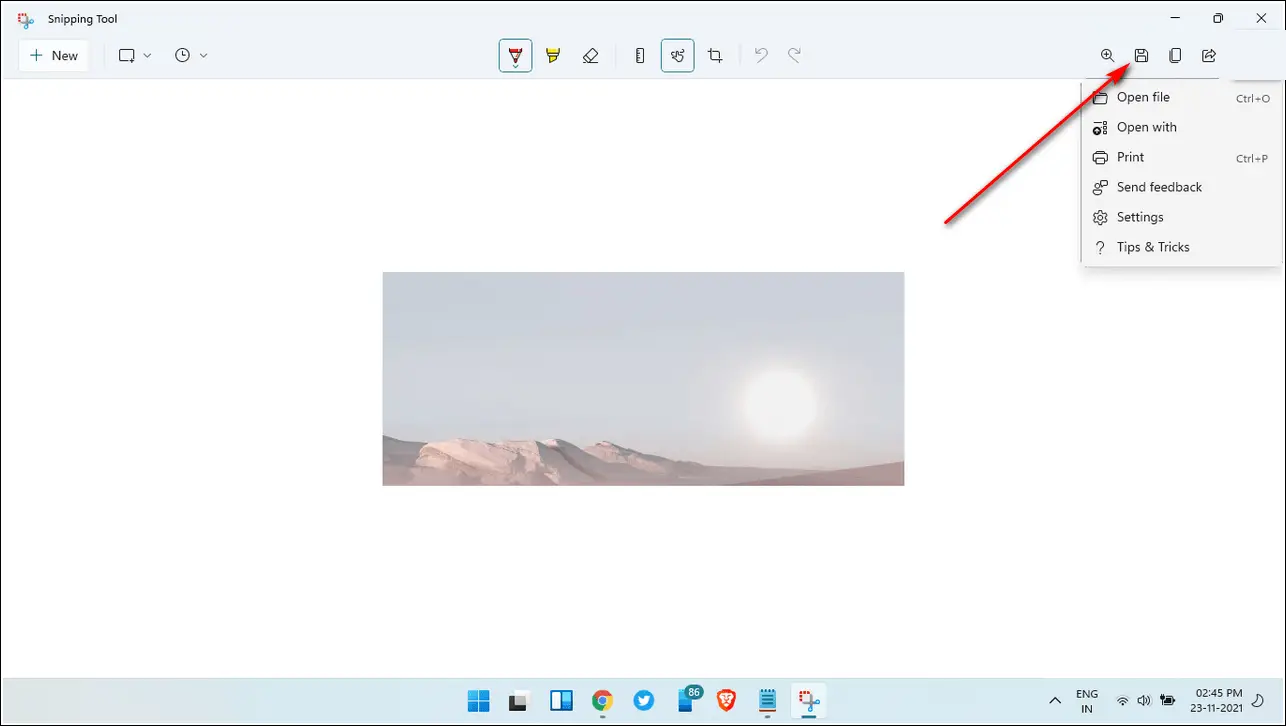Save the snip with the floppy icon
The image size is (1286, 726).
click(x=1141, y=56)
